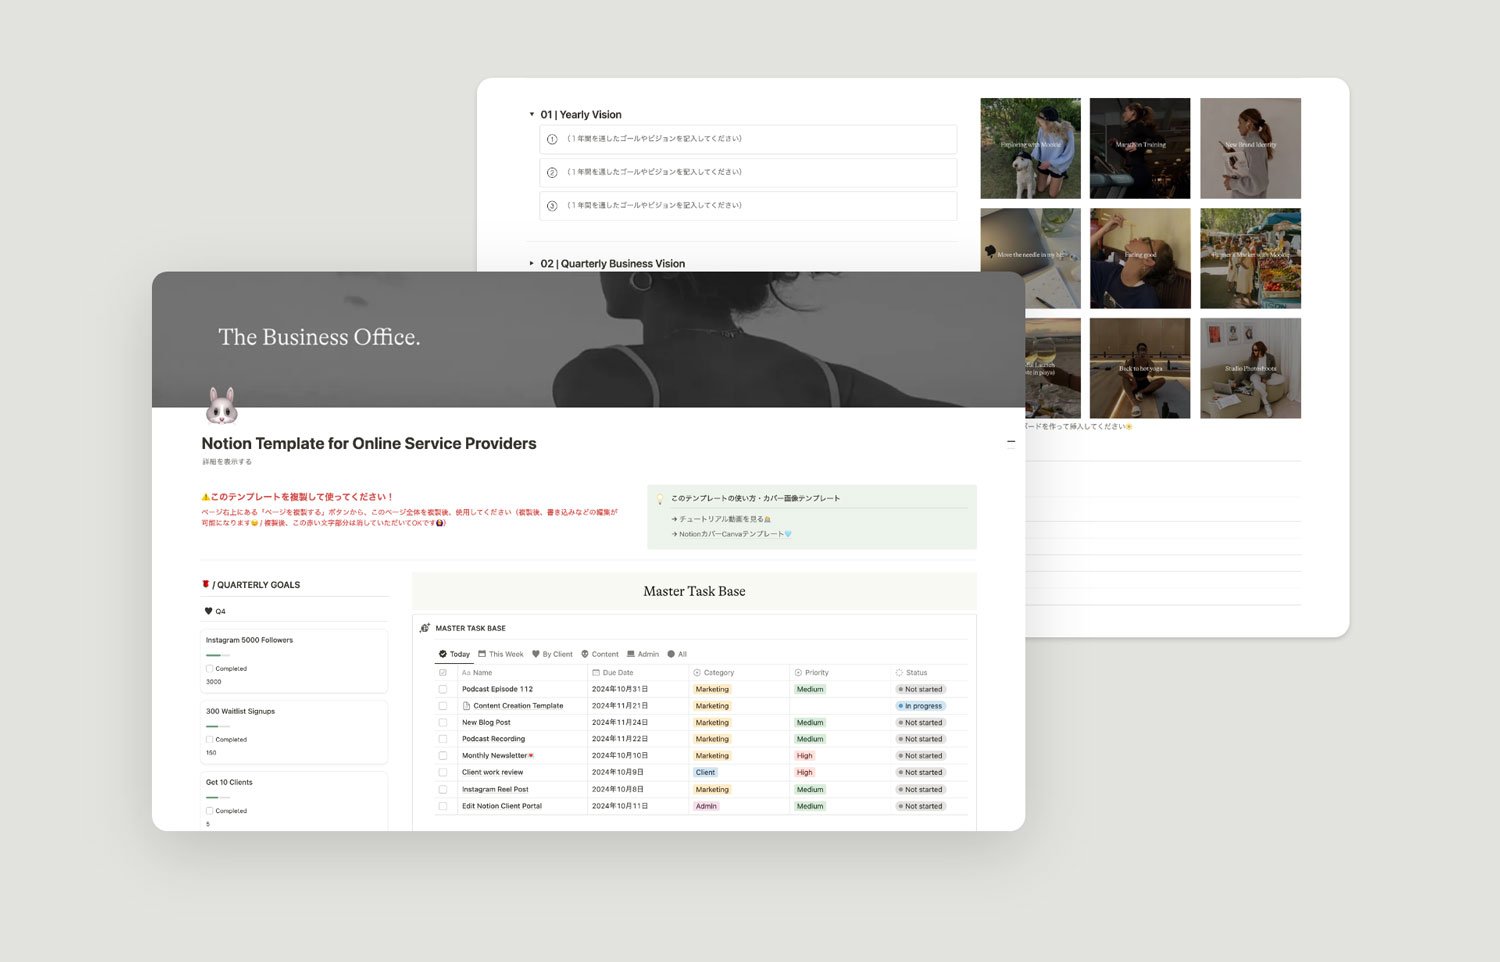
Task: Open the Admin category tag dropdown
Action: click(x=706, y=806)
